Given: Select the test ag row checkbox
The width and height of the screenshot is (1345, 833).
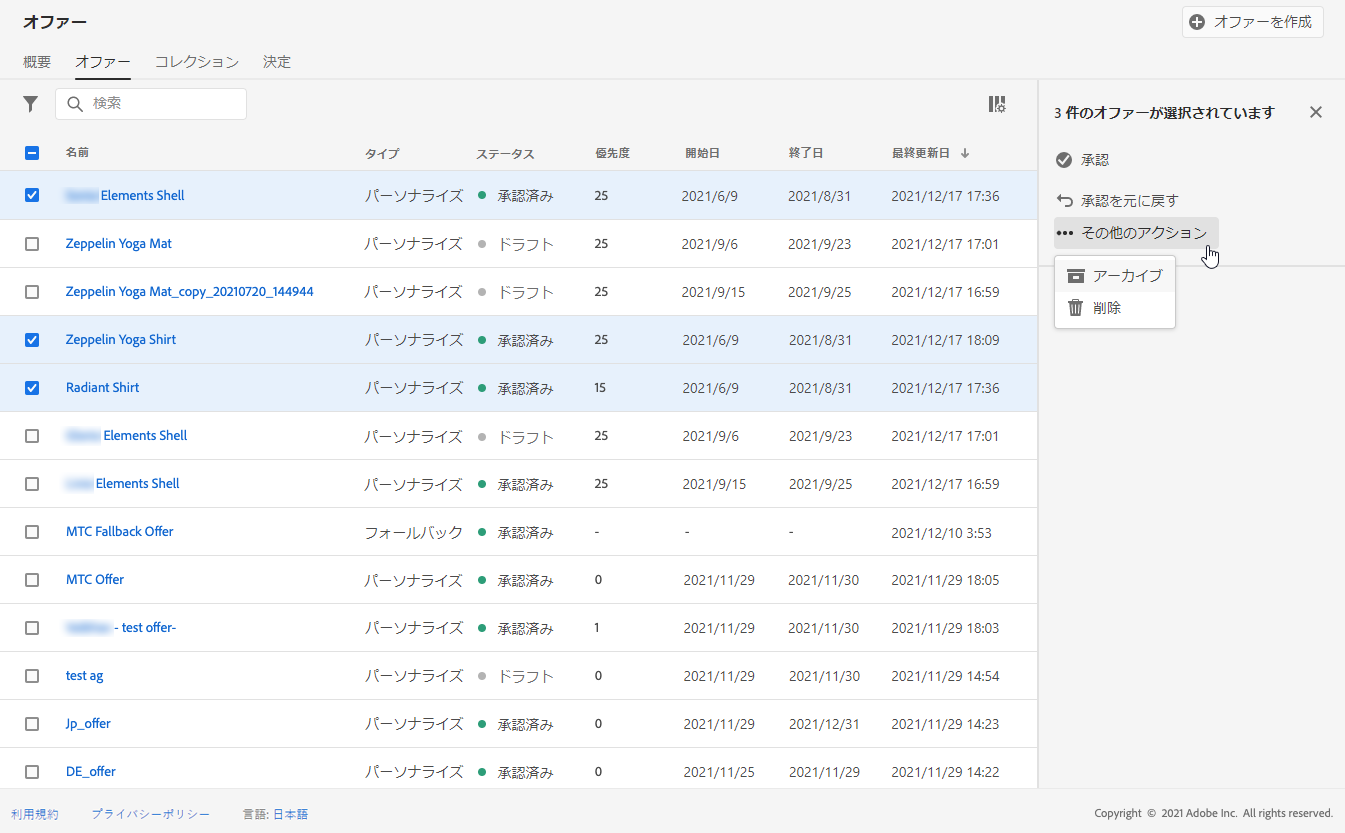Looking at the screenshot, I should (32, 676).
